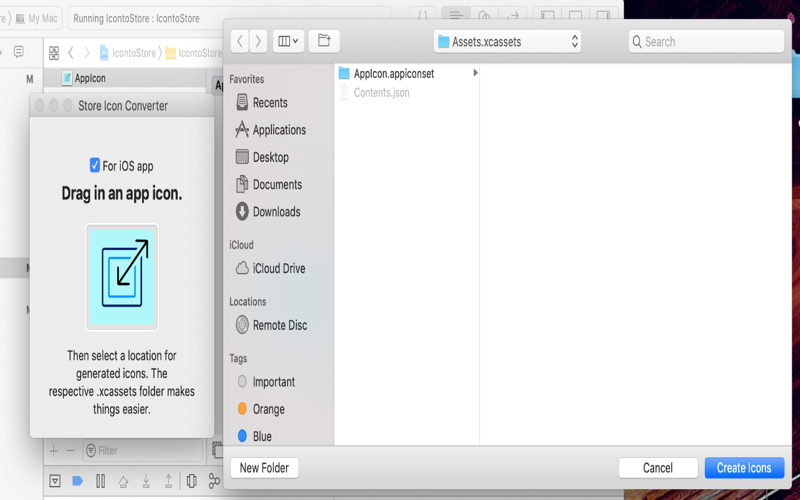Go forward with the right chevron
Viewport: 800px width, 500px height.
click(x=258, y=41)
